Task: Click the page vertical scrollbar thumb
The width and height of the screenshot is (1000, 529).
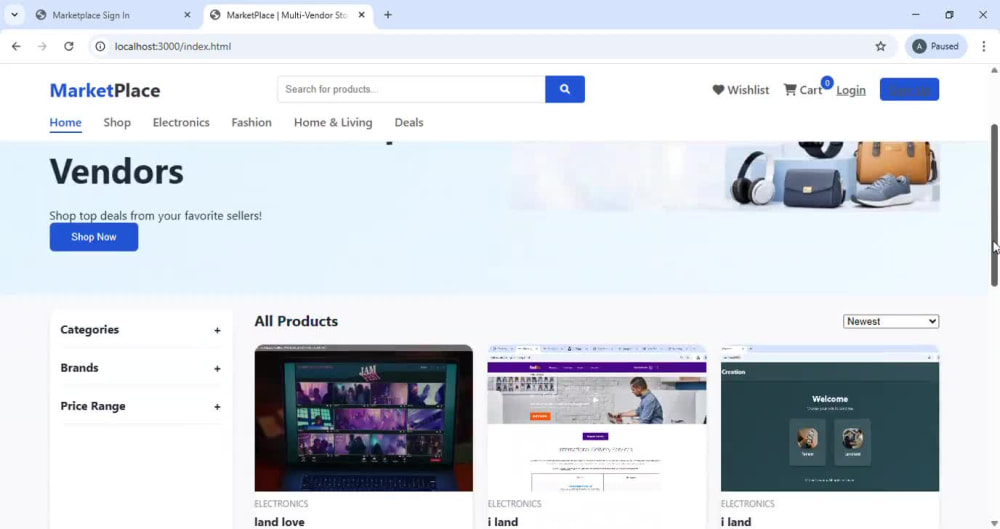Action: (x=994, y=204)
